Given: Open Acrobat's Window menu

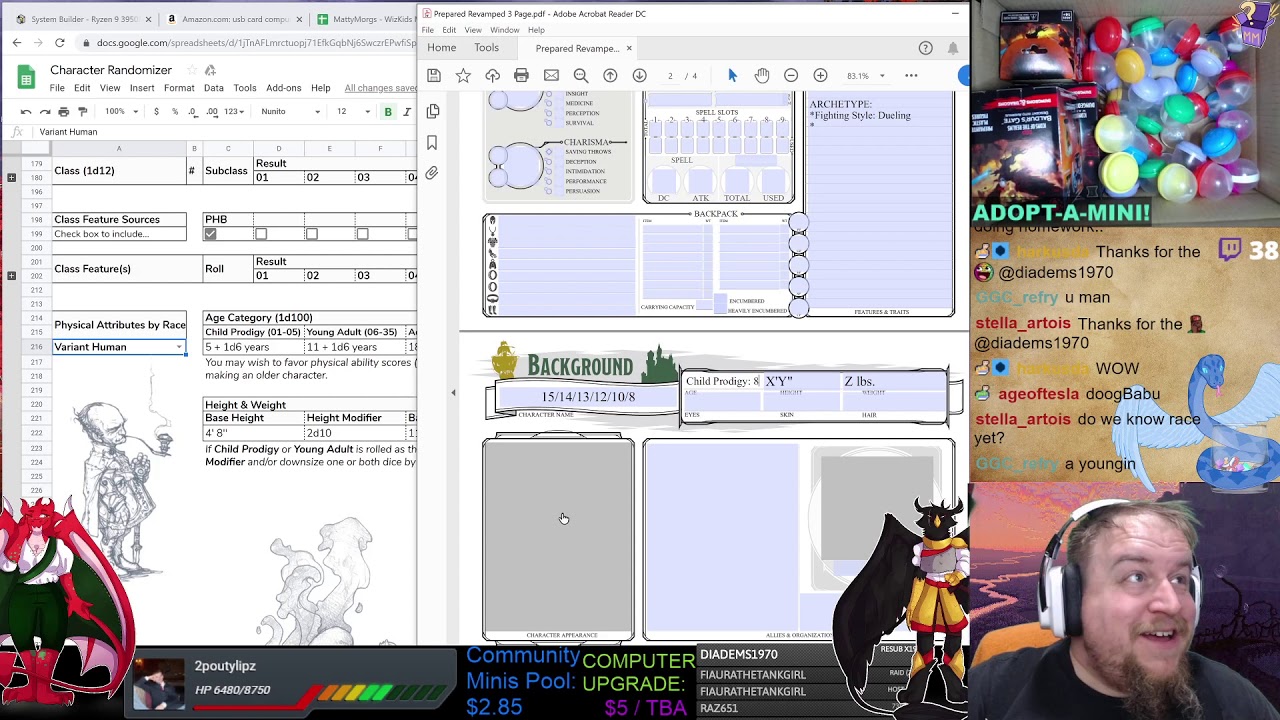Looking at the screenshot, I should tap(504, 30).
